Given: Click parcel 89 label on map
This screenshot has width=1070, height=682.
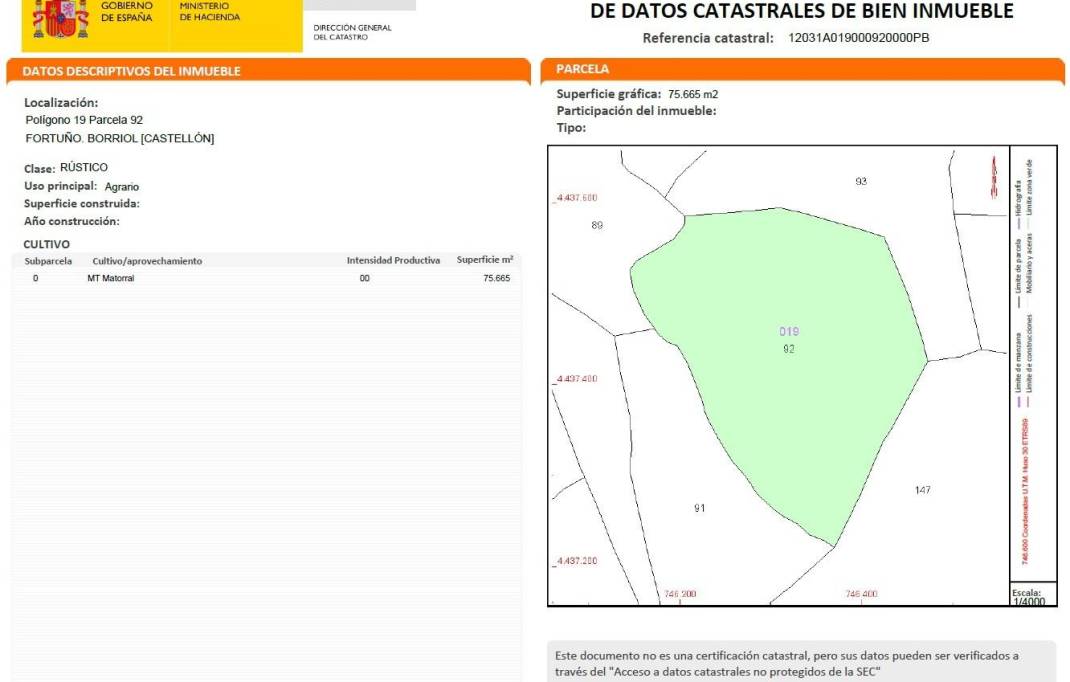Looking at the screenshot, I should coord(597,225).
